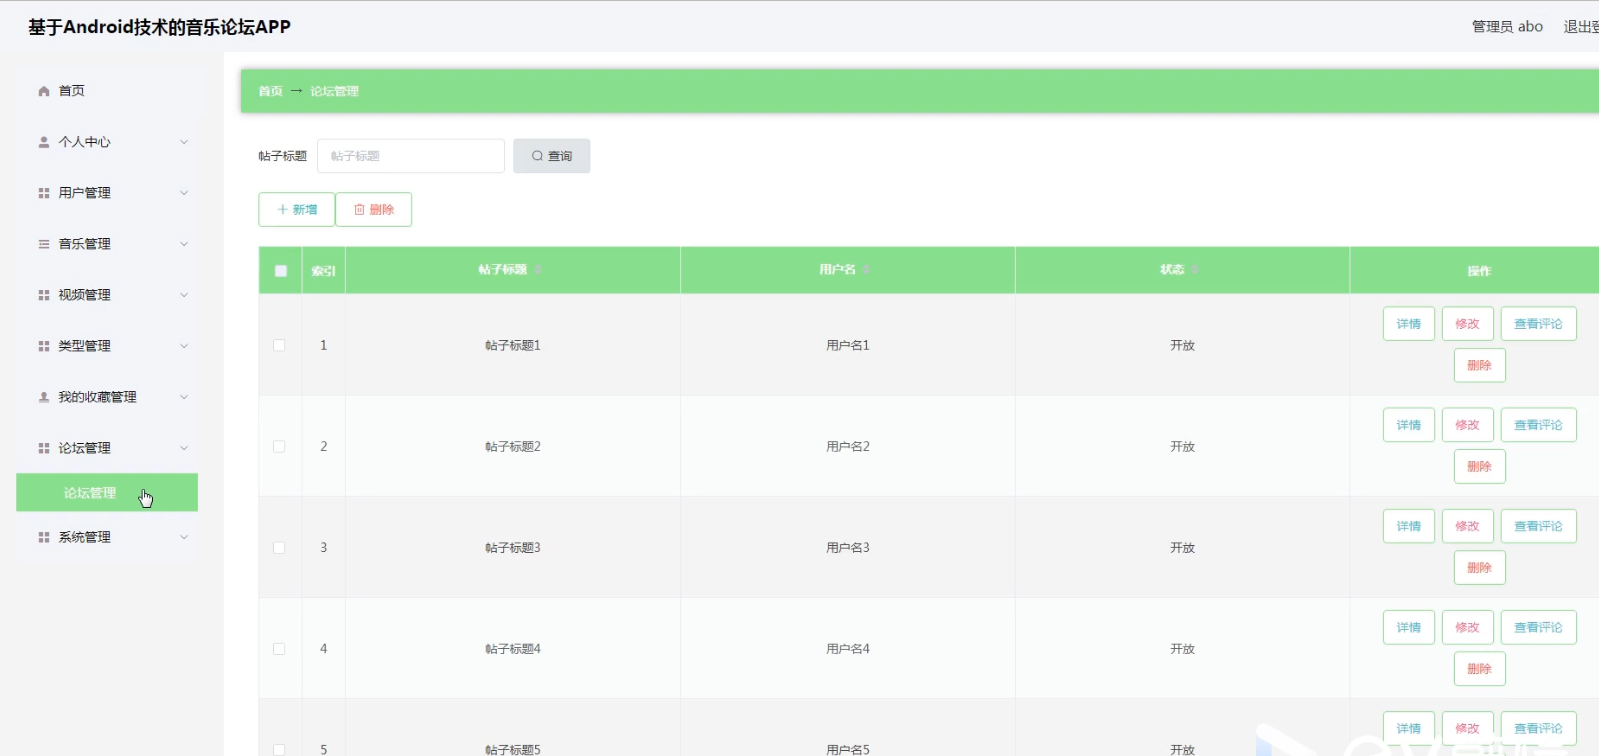Expand the 视频管理 chevron
This screenshot has width=1599, height=756.
[184, 295]
